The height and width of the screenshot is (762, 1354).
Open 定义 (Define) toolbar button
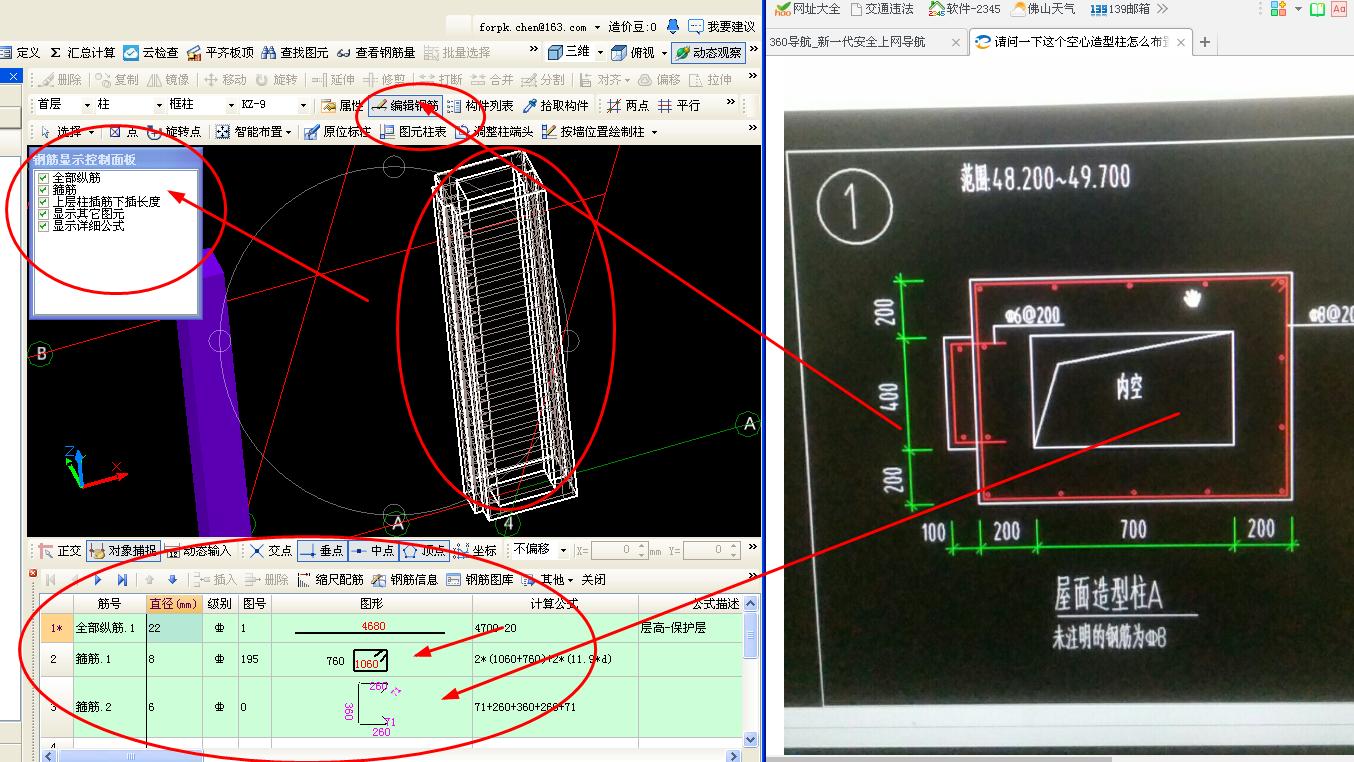(x=20, y=52)
